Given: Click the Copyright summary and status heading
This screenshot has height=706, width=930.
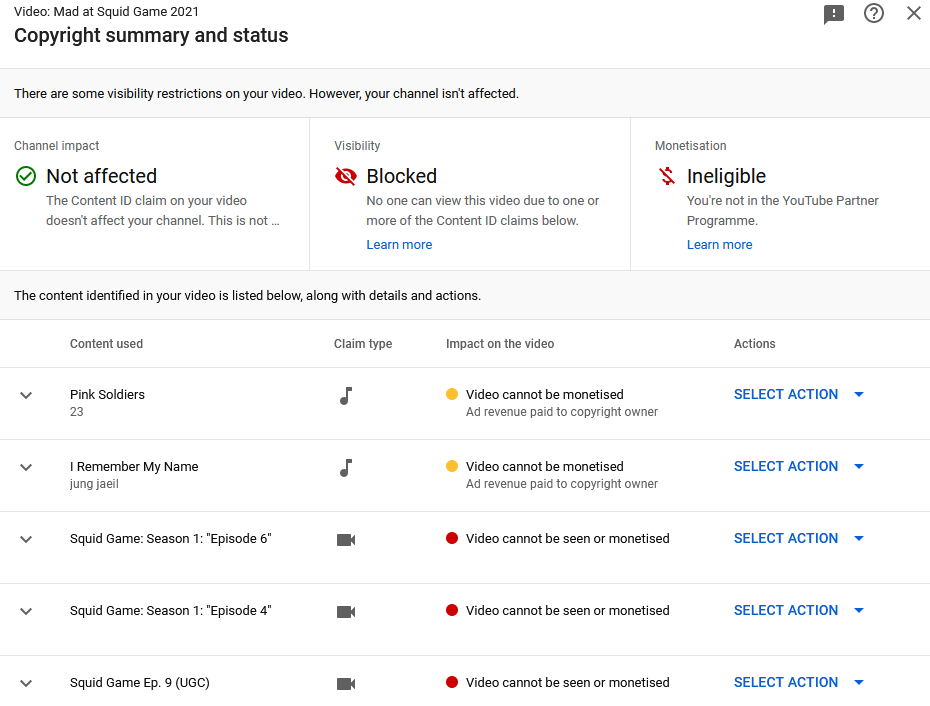Looking at the screenshot, I should tap(151, 36).
